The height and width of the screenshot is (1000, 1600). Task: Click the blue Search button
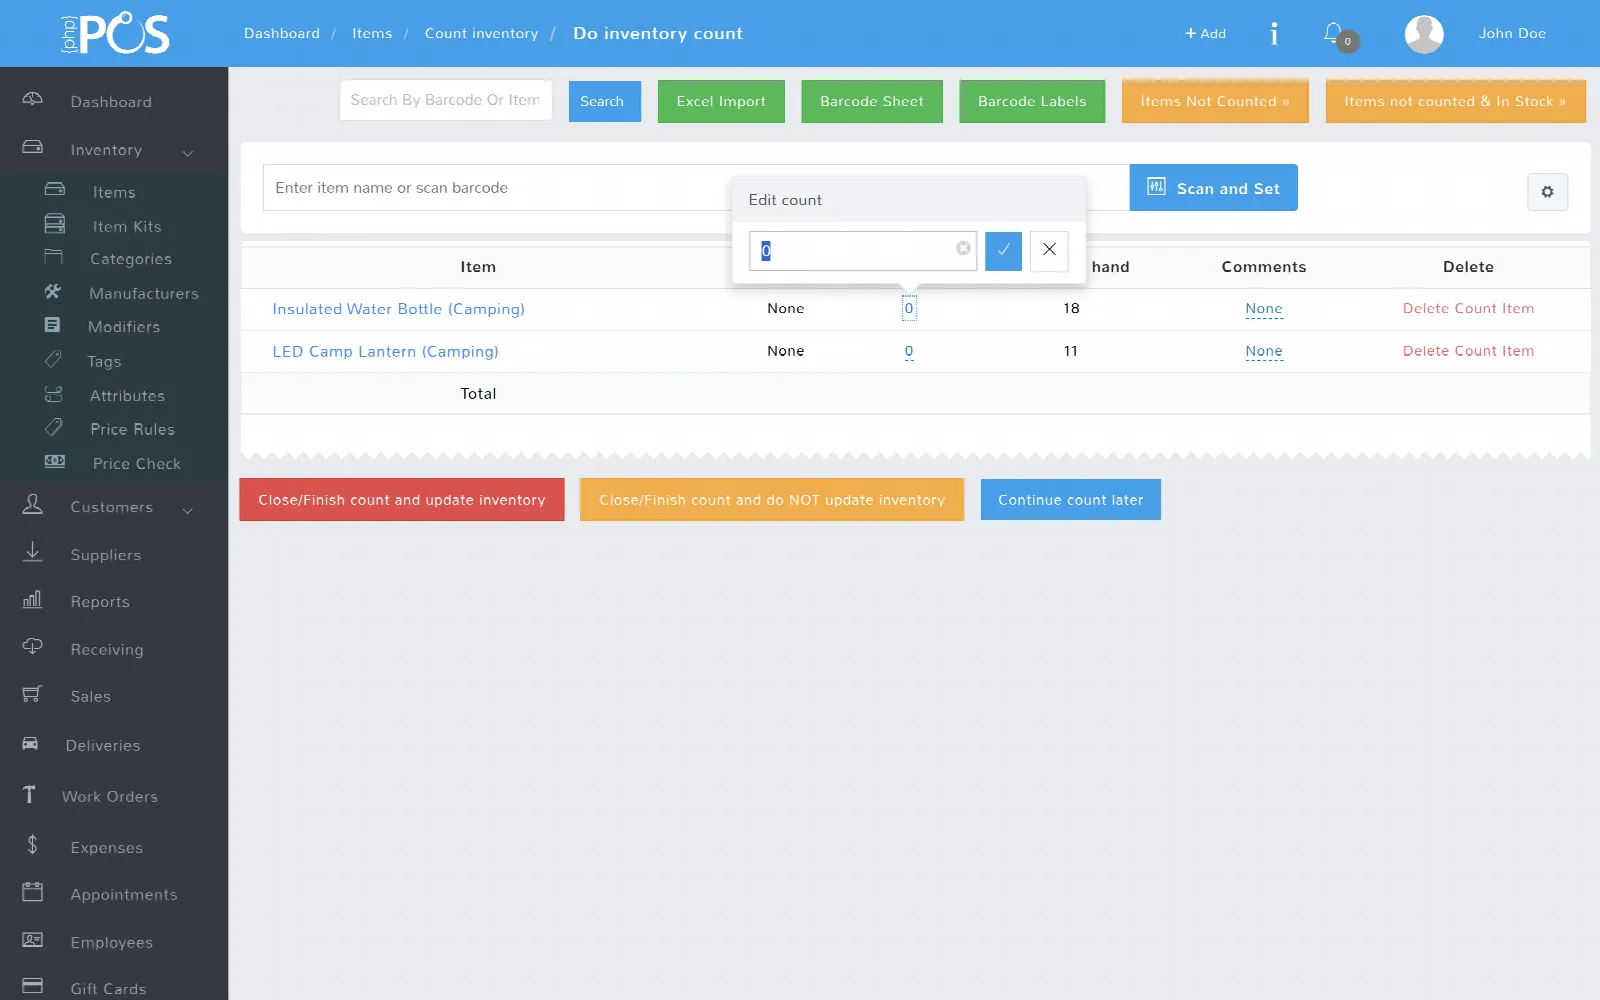tap(604, 101)
